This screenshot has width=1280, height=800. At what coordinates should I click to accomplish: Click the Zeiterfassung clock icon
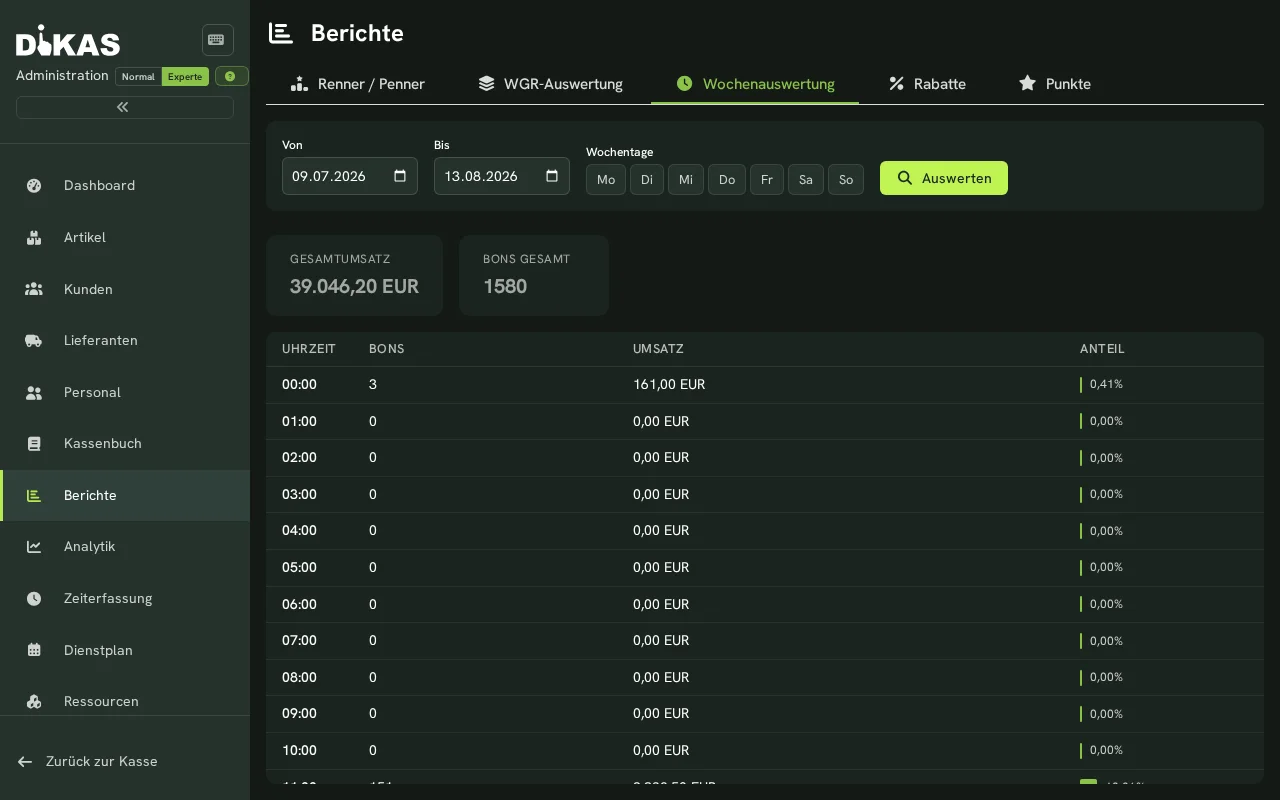[34, 598]
